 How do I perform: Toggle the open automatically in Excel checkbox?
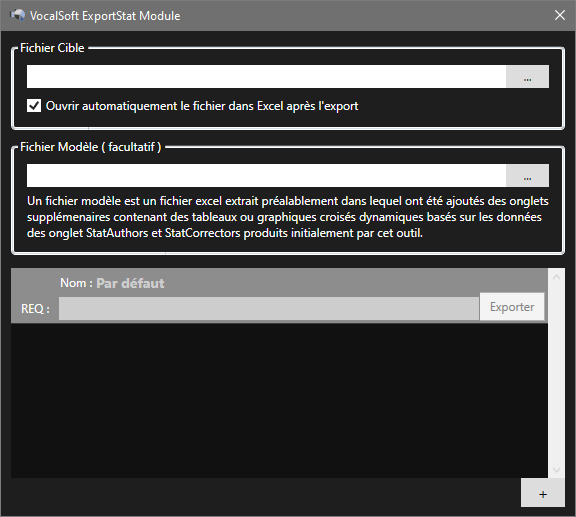click(34, 106)
